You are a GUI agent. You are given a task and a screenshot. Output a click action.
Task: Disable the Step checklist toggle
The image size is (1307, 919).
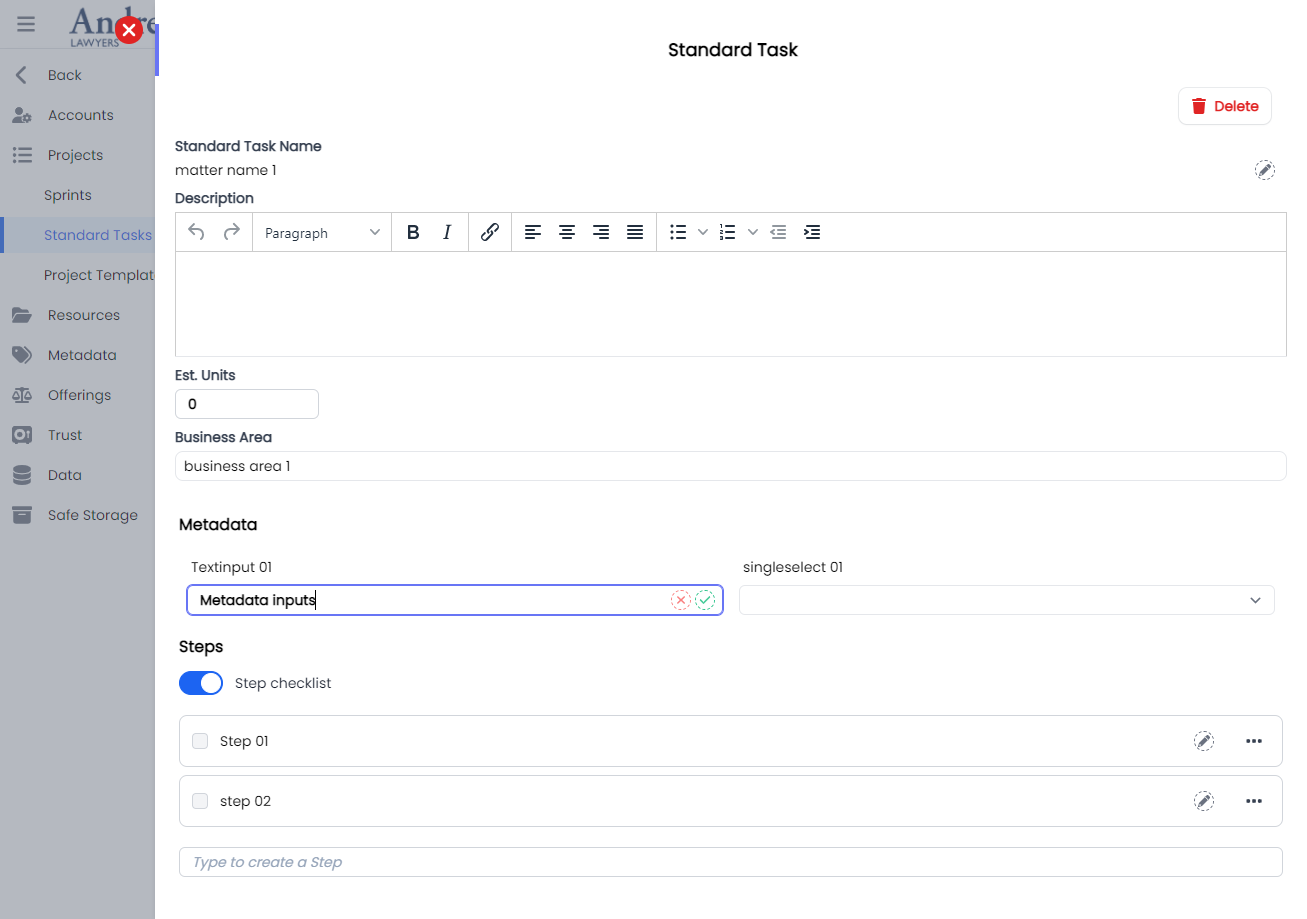[x=200, y=683]
